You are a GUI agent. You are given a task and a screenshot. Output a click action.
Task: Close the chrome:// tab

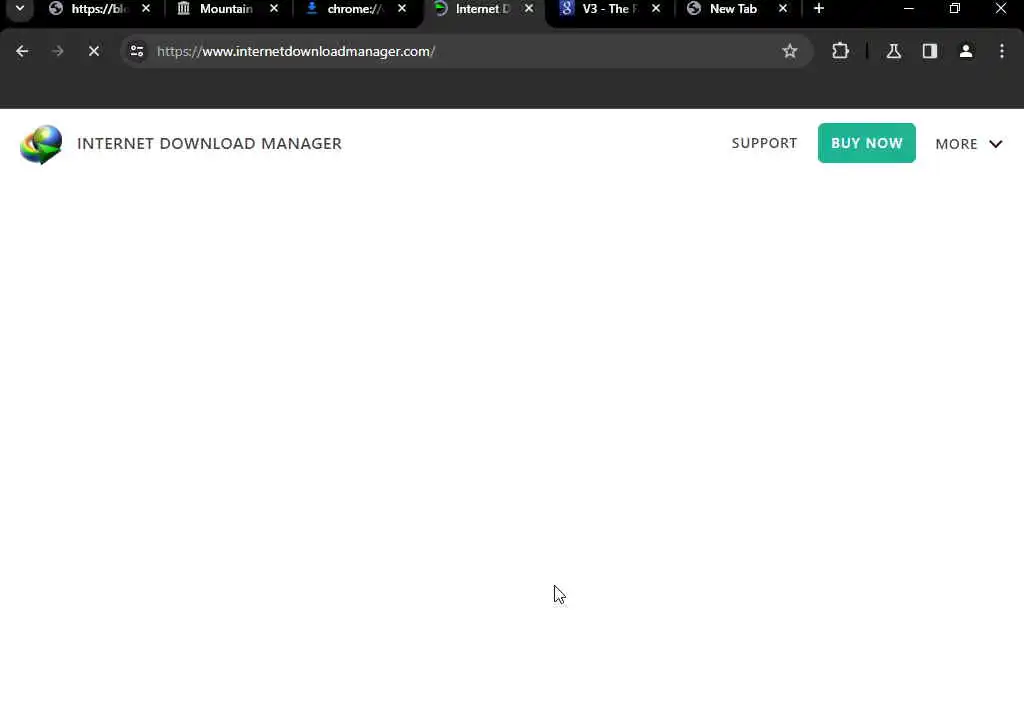[x=402, y=8]
